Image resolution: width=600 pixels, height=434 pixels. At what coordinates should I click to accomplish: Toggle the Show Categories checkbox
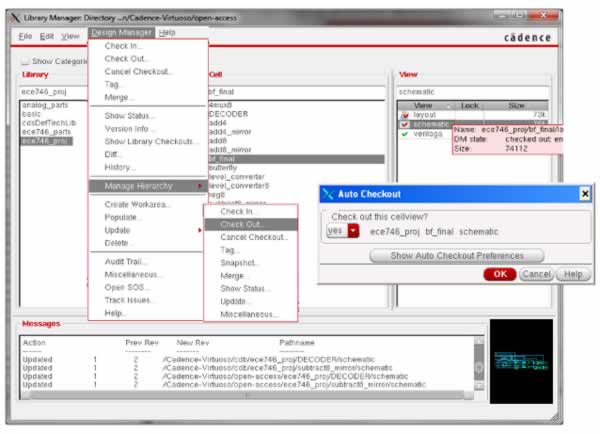coord(25,61)
